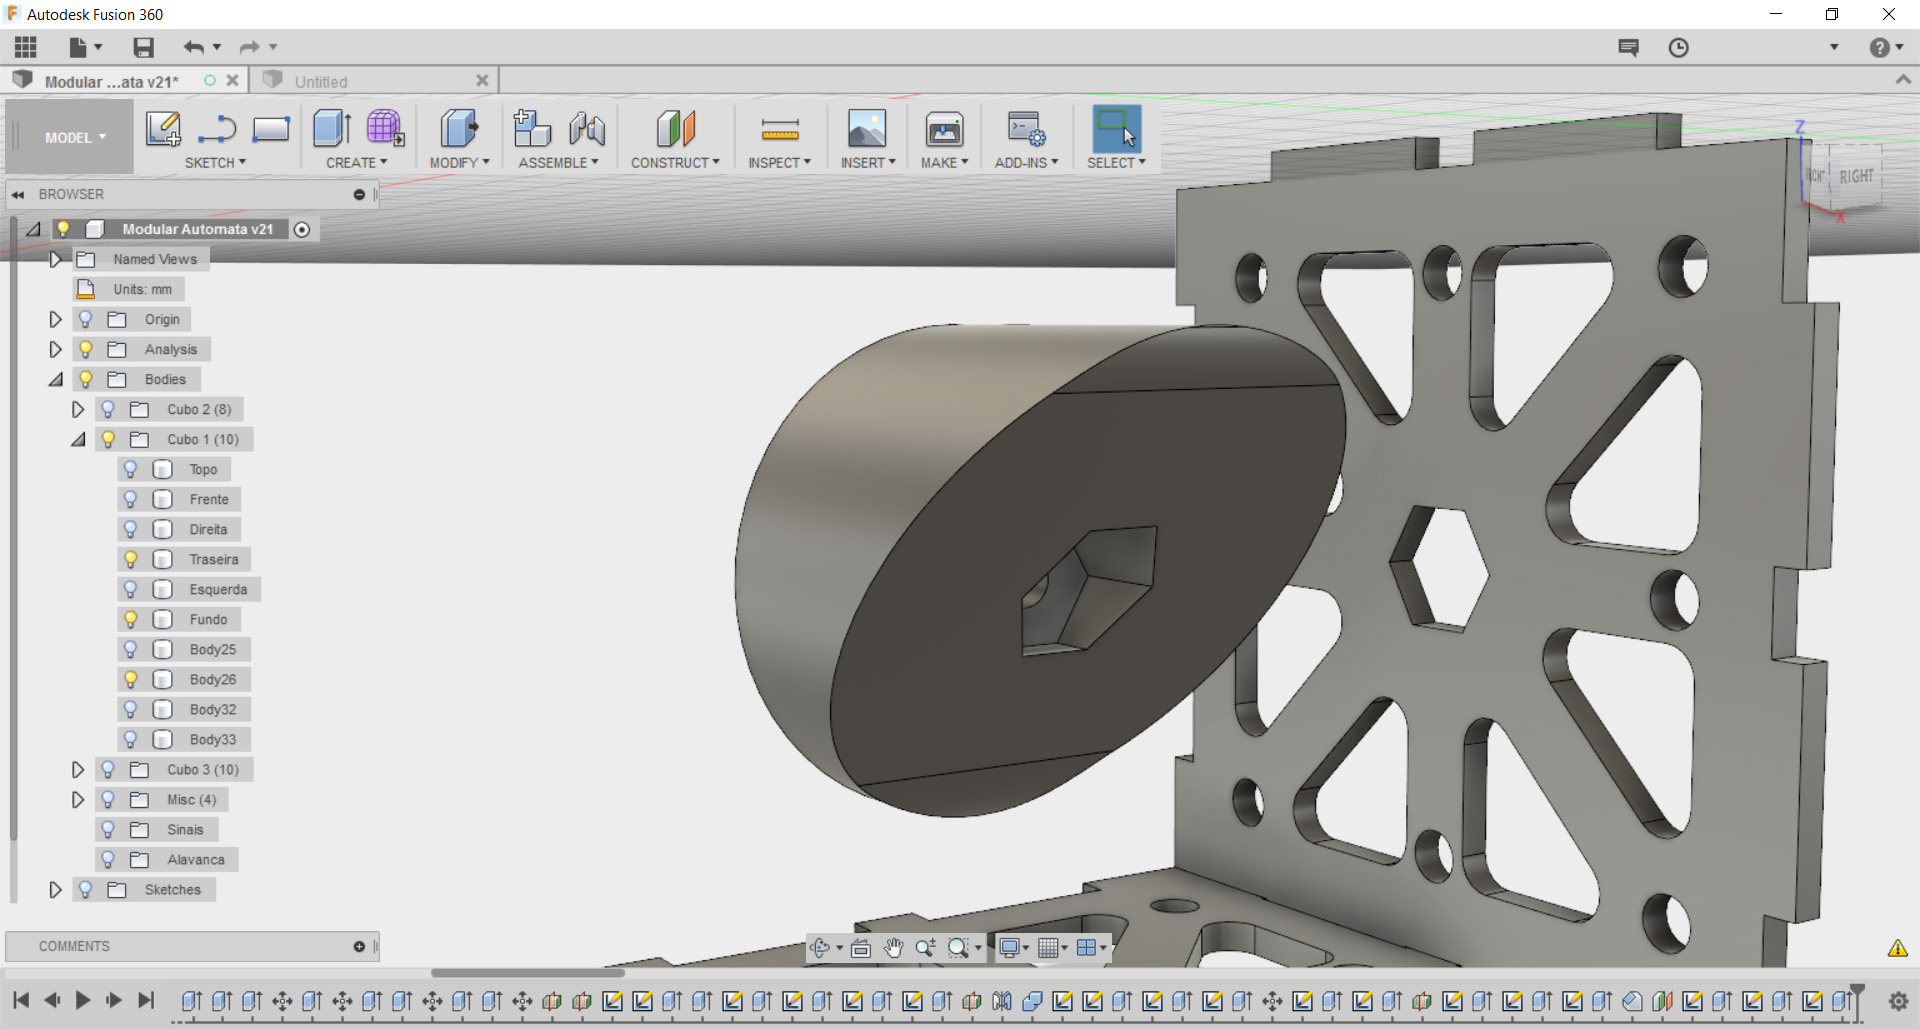Activate the Pan hand tool
1920x1030 pixels.
(893, 948)
